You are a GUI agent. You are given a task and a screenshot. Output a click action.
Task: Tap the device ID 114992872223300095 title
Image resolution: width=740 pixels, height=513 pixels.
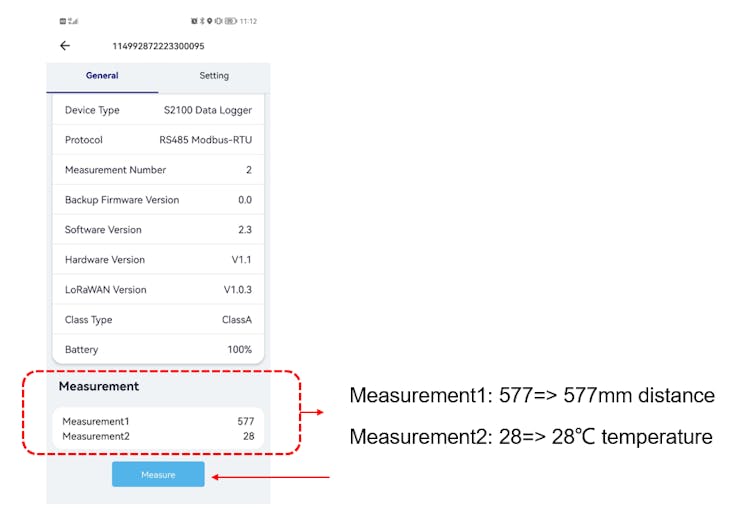[x=158, y=46]
